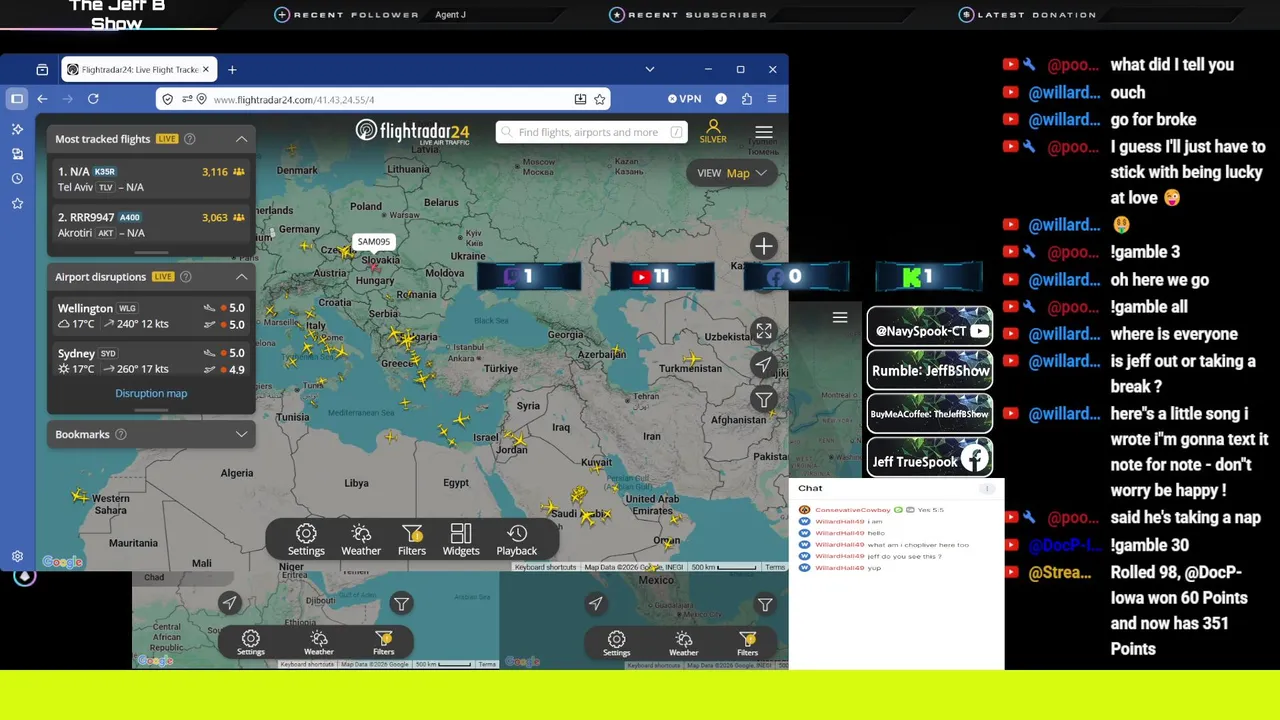Open the tab overview icon beside the tab

(42, 70)
